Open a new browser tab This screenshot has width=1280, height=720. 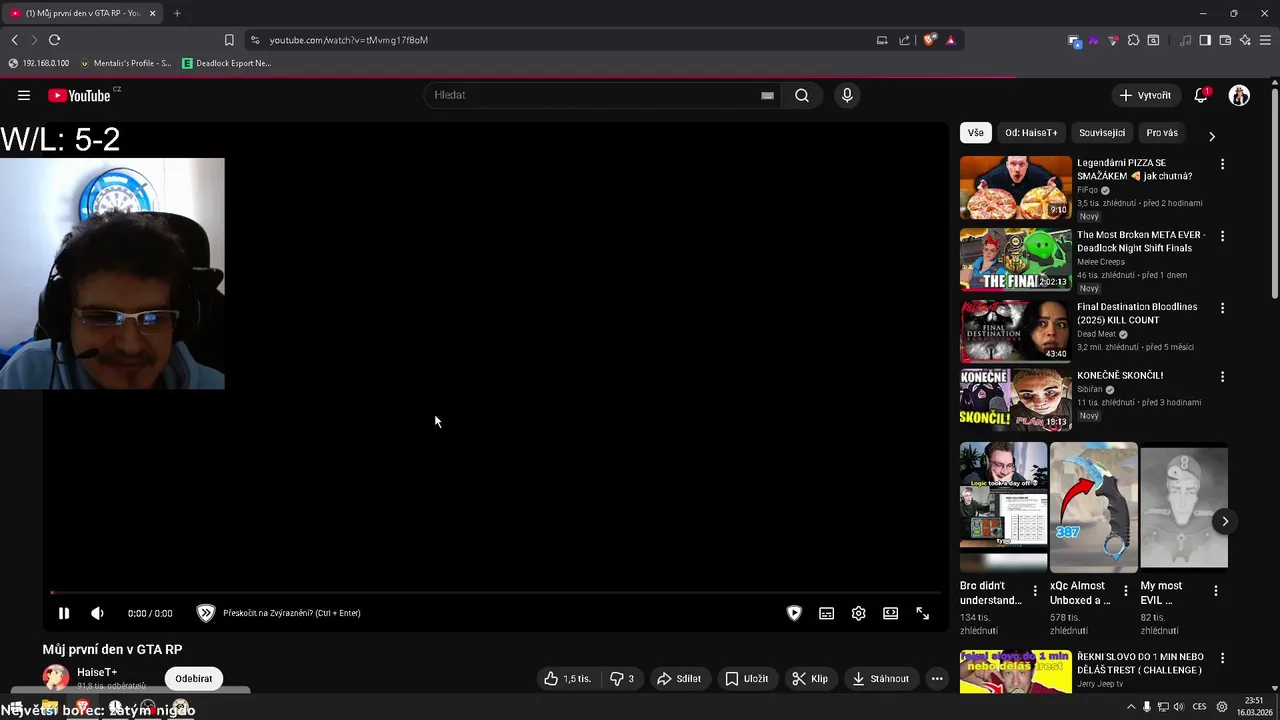click(177, 13)
